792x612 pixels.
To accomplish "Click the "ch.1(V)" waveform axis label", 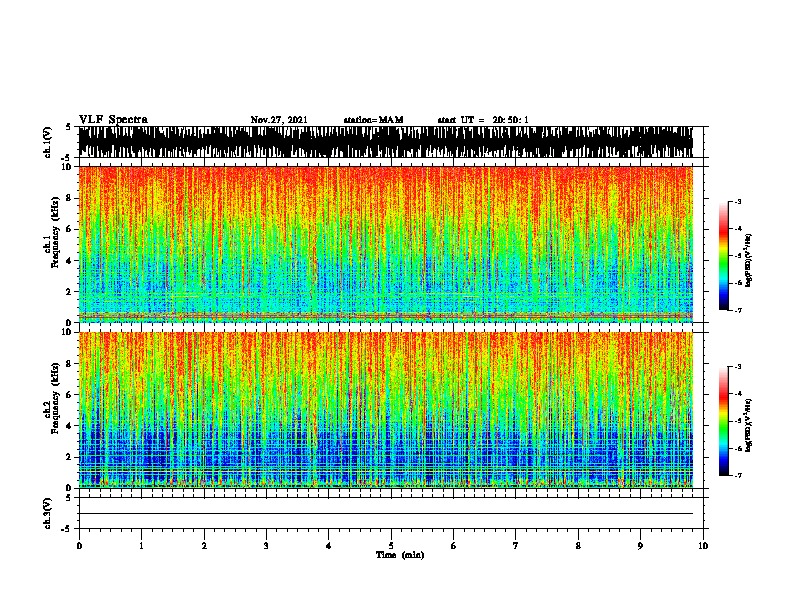I will (x=48, y=142).
